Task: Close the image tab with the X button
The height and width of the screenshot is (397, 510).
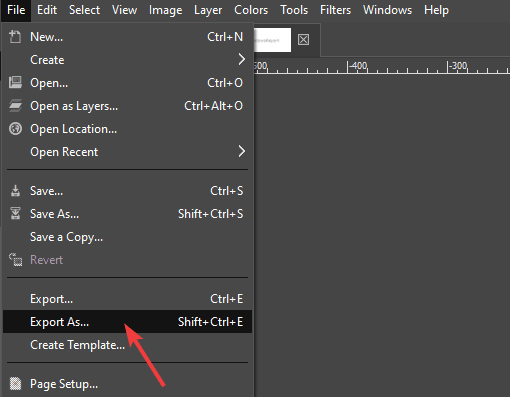Action: (303, 40)
